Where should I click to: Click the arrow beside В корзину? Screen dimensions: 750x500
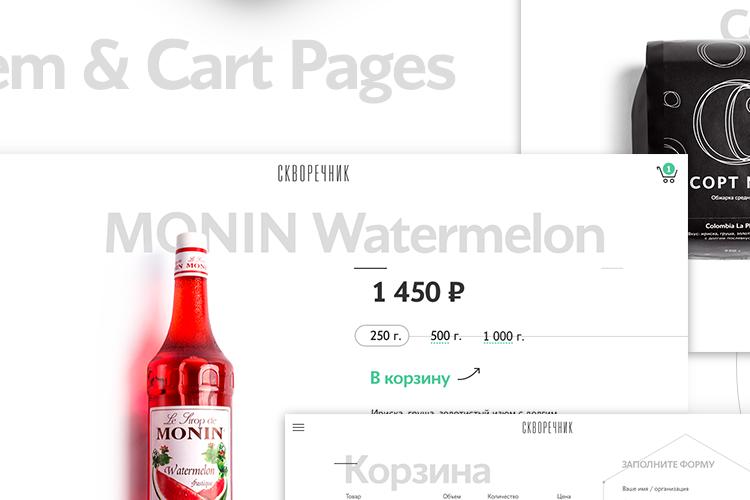tap(469, 374)
